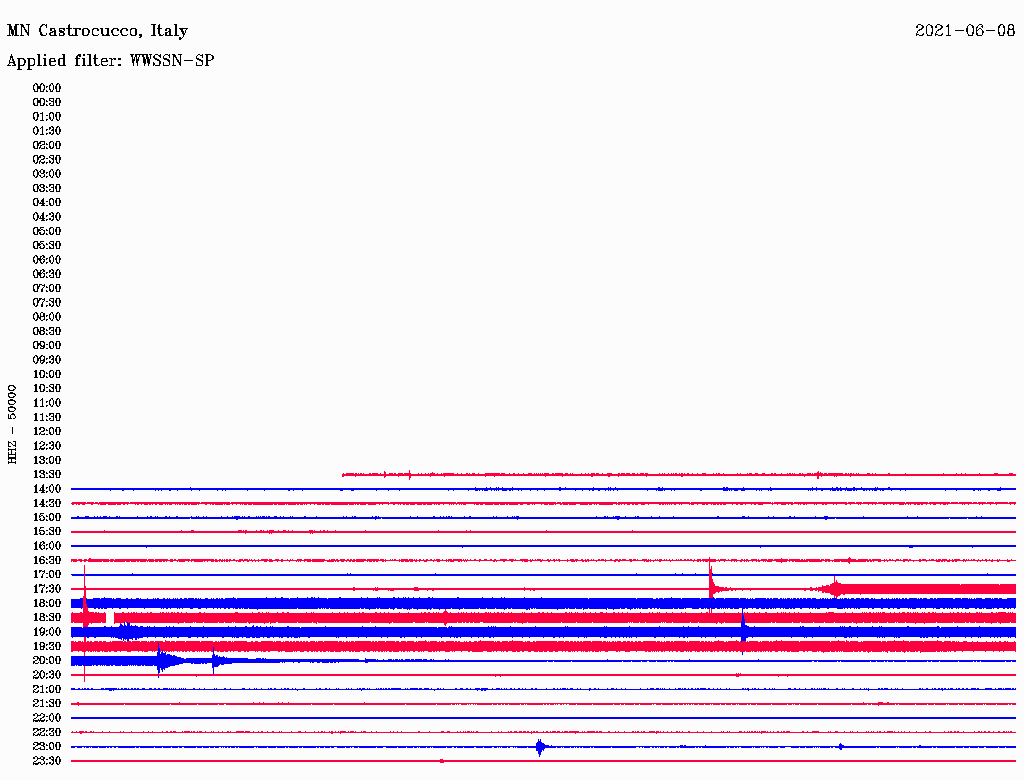Viewport: 1024px width, 780px height.
Task: Click the 04:30 time label
Action: (x=47, y=217)
